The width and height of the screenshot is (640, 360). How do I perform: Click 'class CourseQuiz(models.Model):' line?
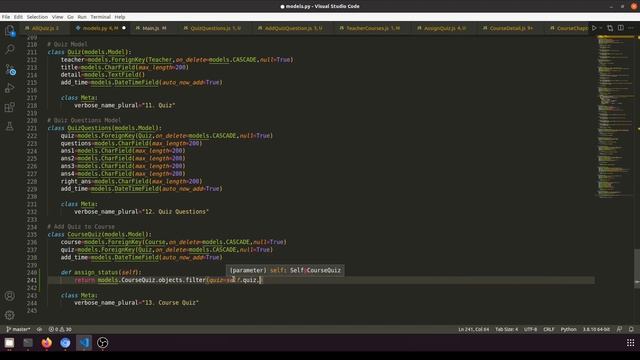[100, 235]
